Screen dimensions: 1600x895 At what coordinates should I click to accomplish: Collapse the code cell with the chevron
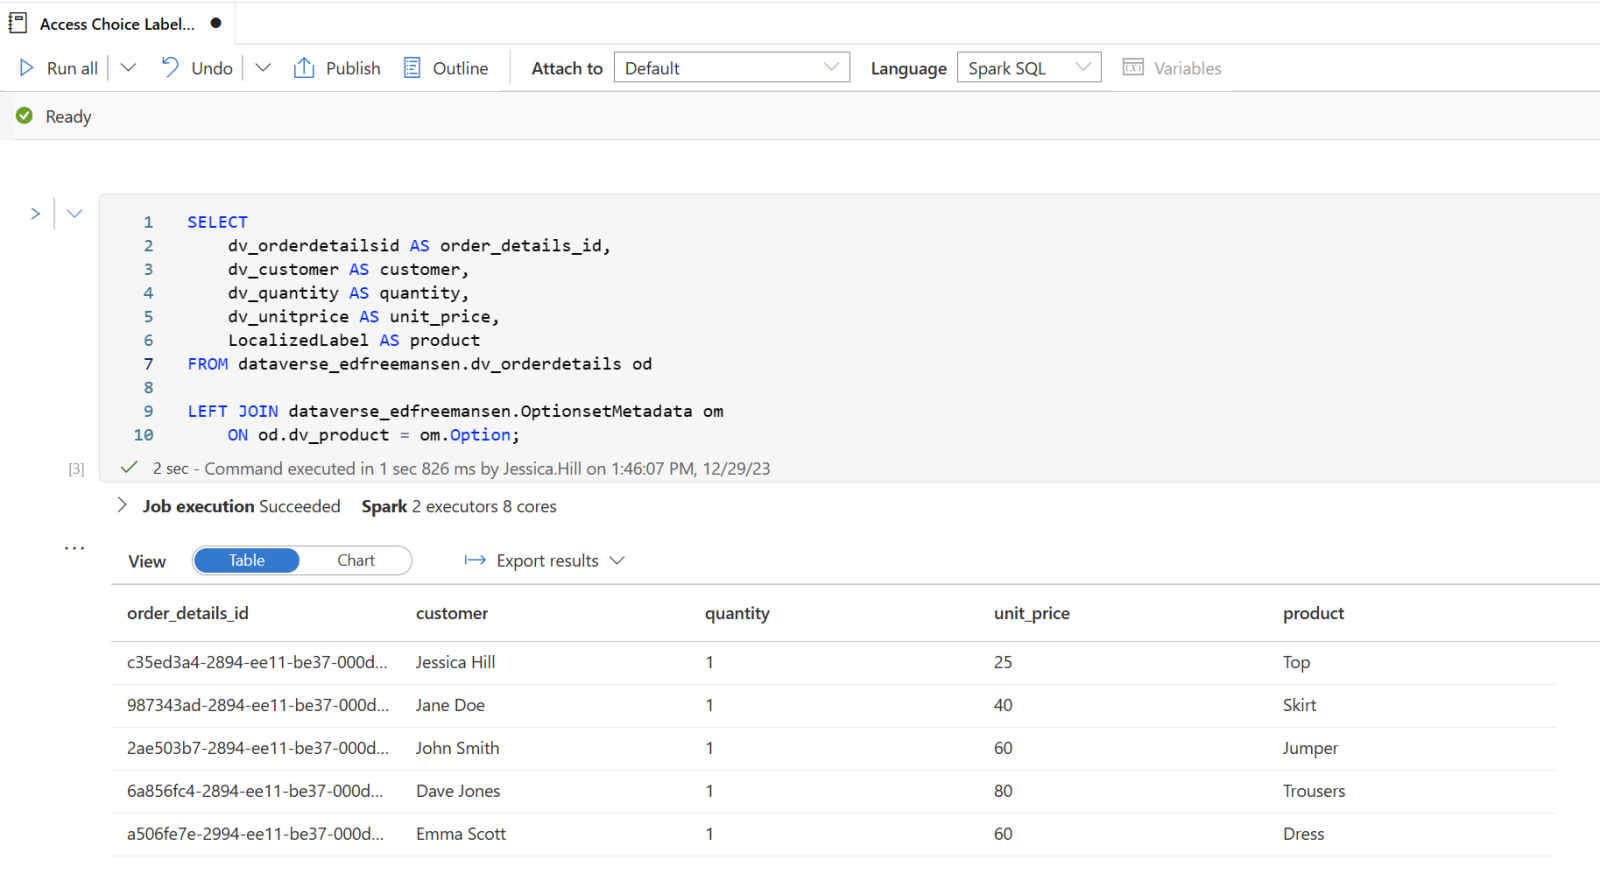pyautogui.click(x=75, y=213)
